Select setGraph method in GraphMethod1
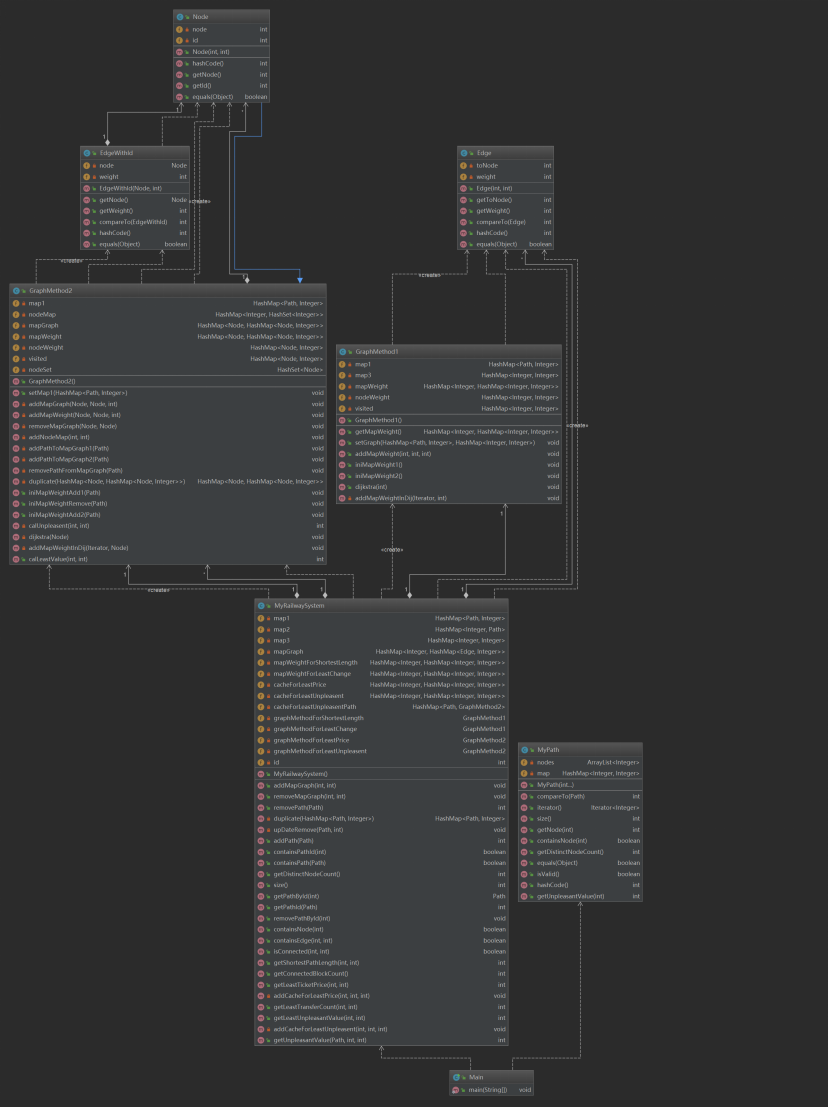829x1107 pixels. (x=449, y=443)
